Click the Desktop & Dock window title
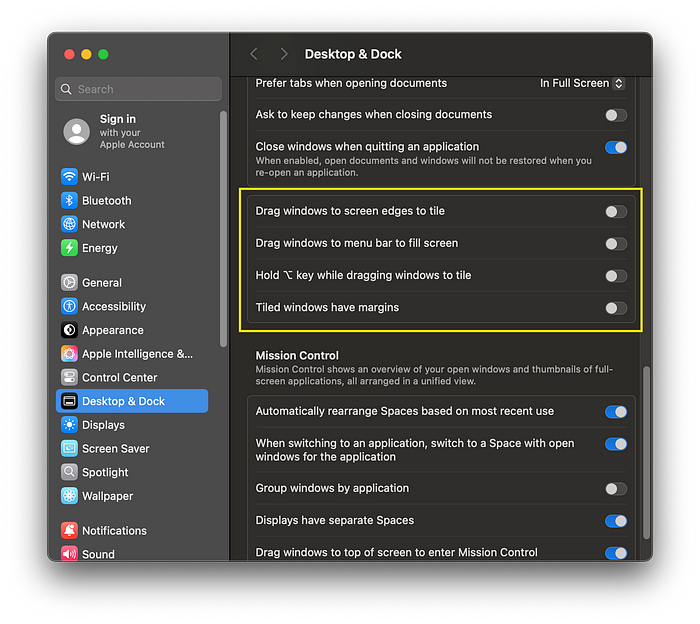Image resolution: width=700 pixels, height=624 pixels. pyautogui.click(x=353, y=54)
